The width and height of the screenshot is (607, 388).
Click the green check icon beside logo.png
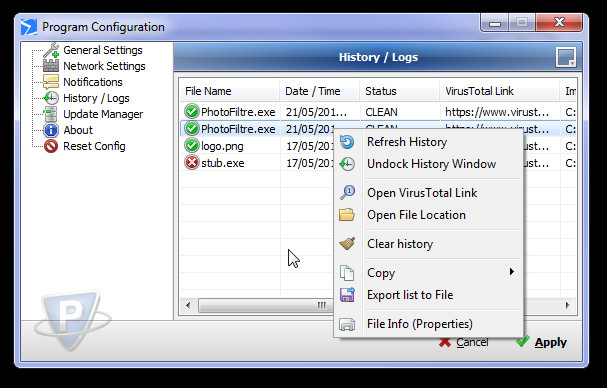192,146
